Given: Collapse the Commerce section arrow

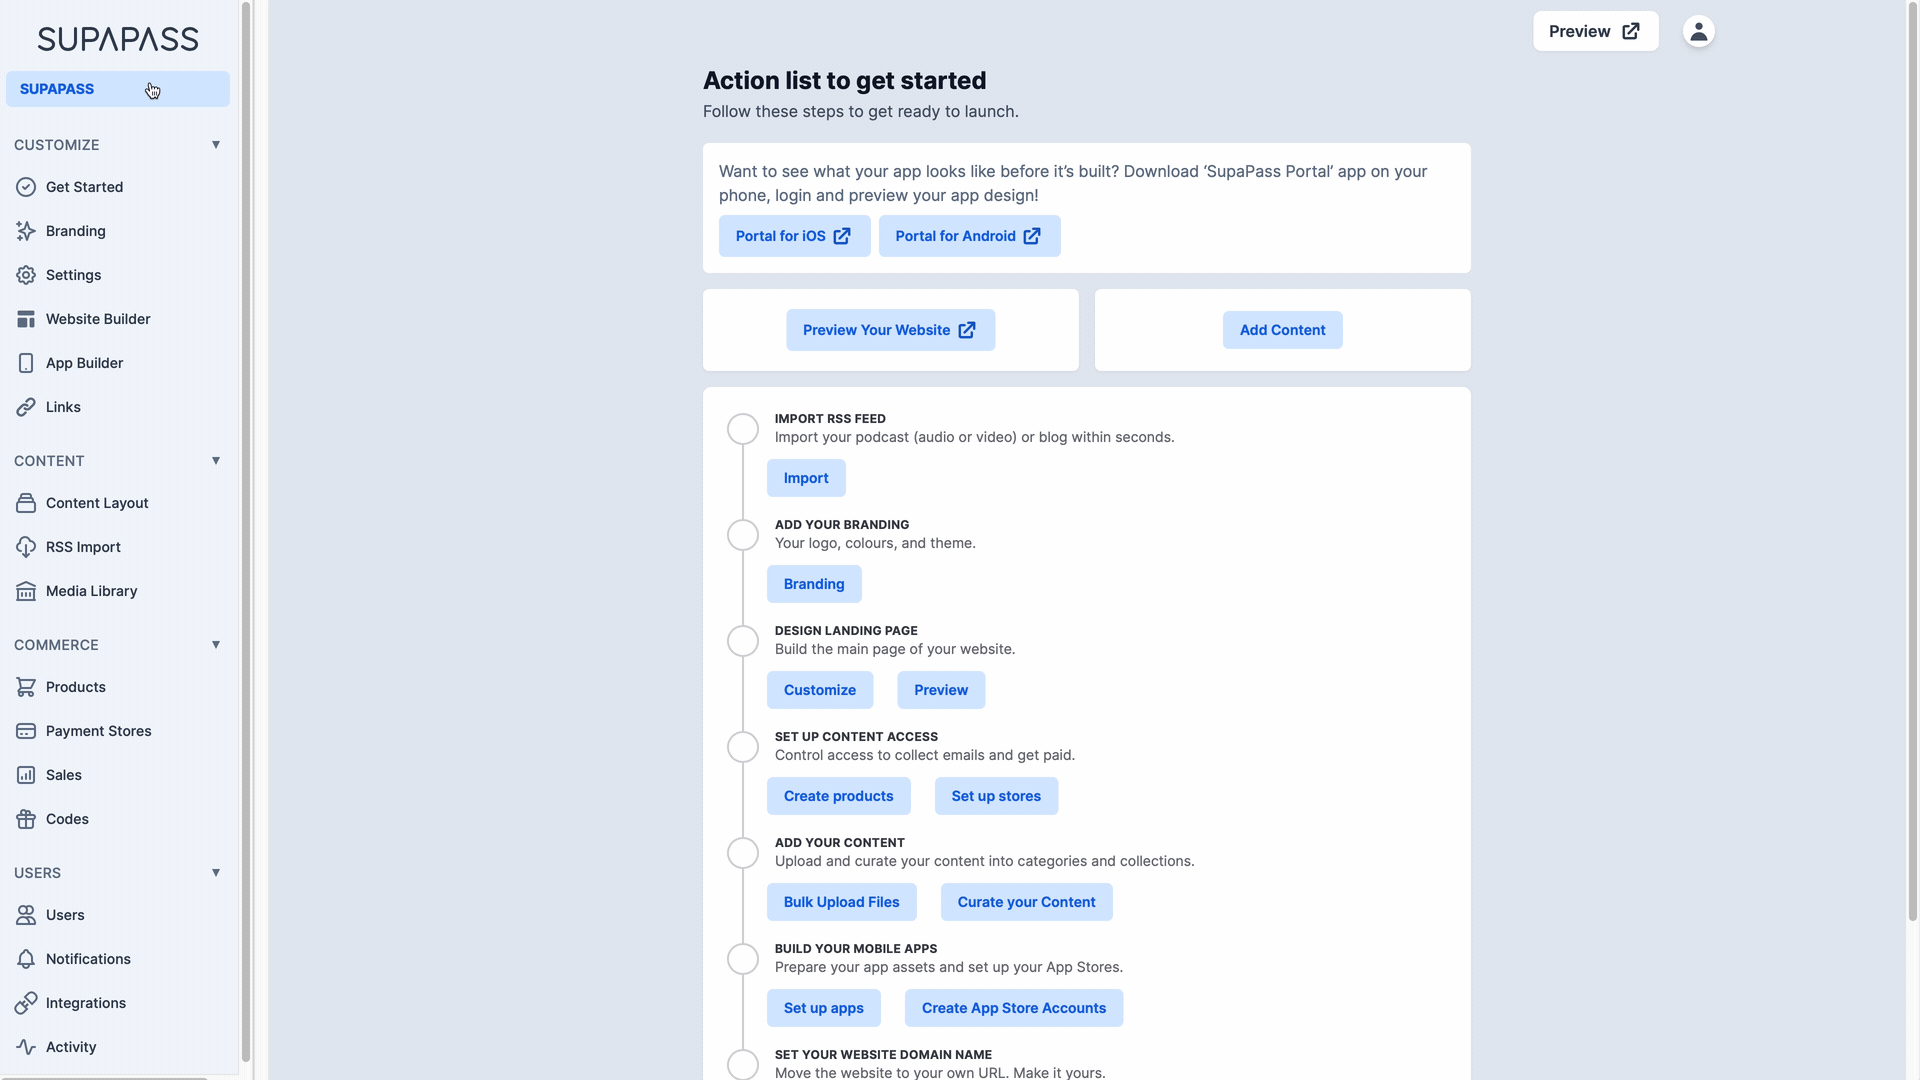Looking at the screenshot, I should point(216,645).
